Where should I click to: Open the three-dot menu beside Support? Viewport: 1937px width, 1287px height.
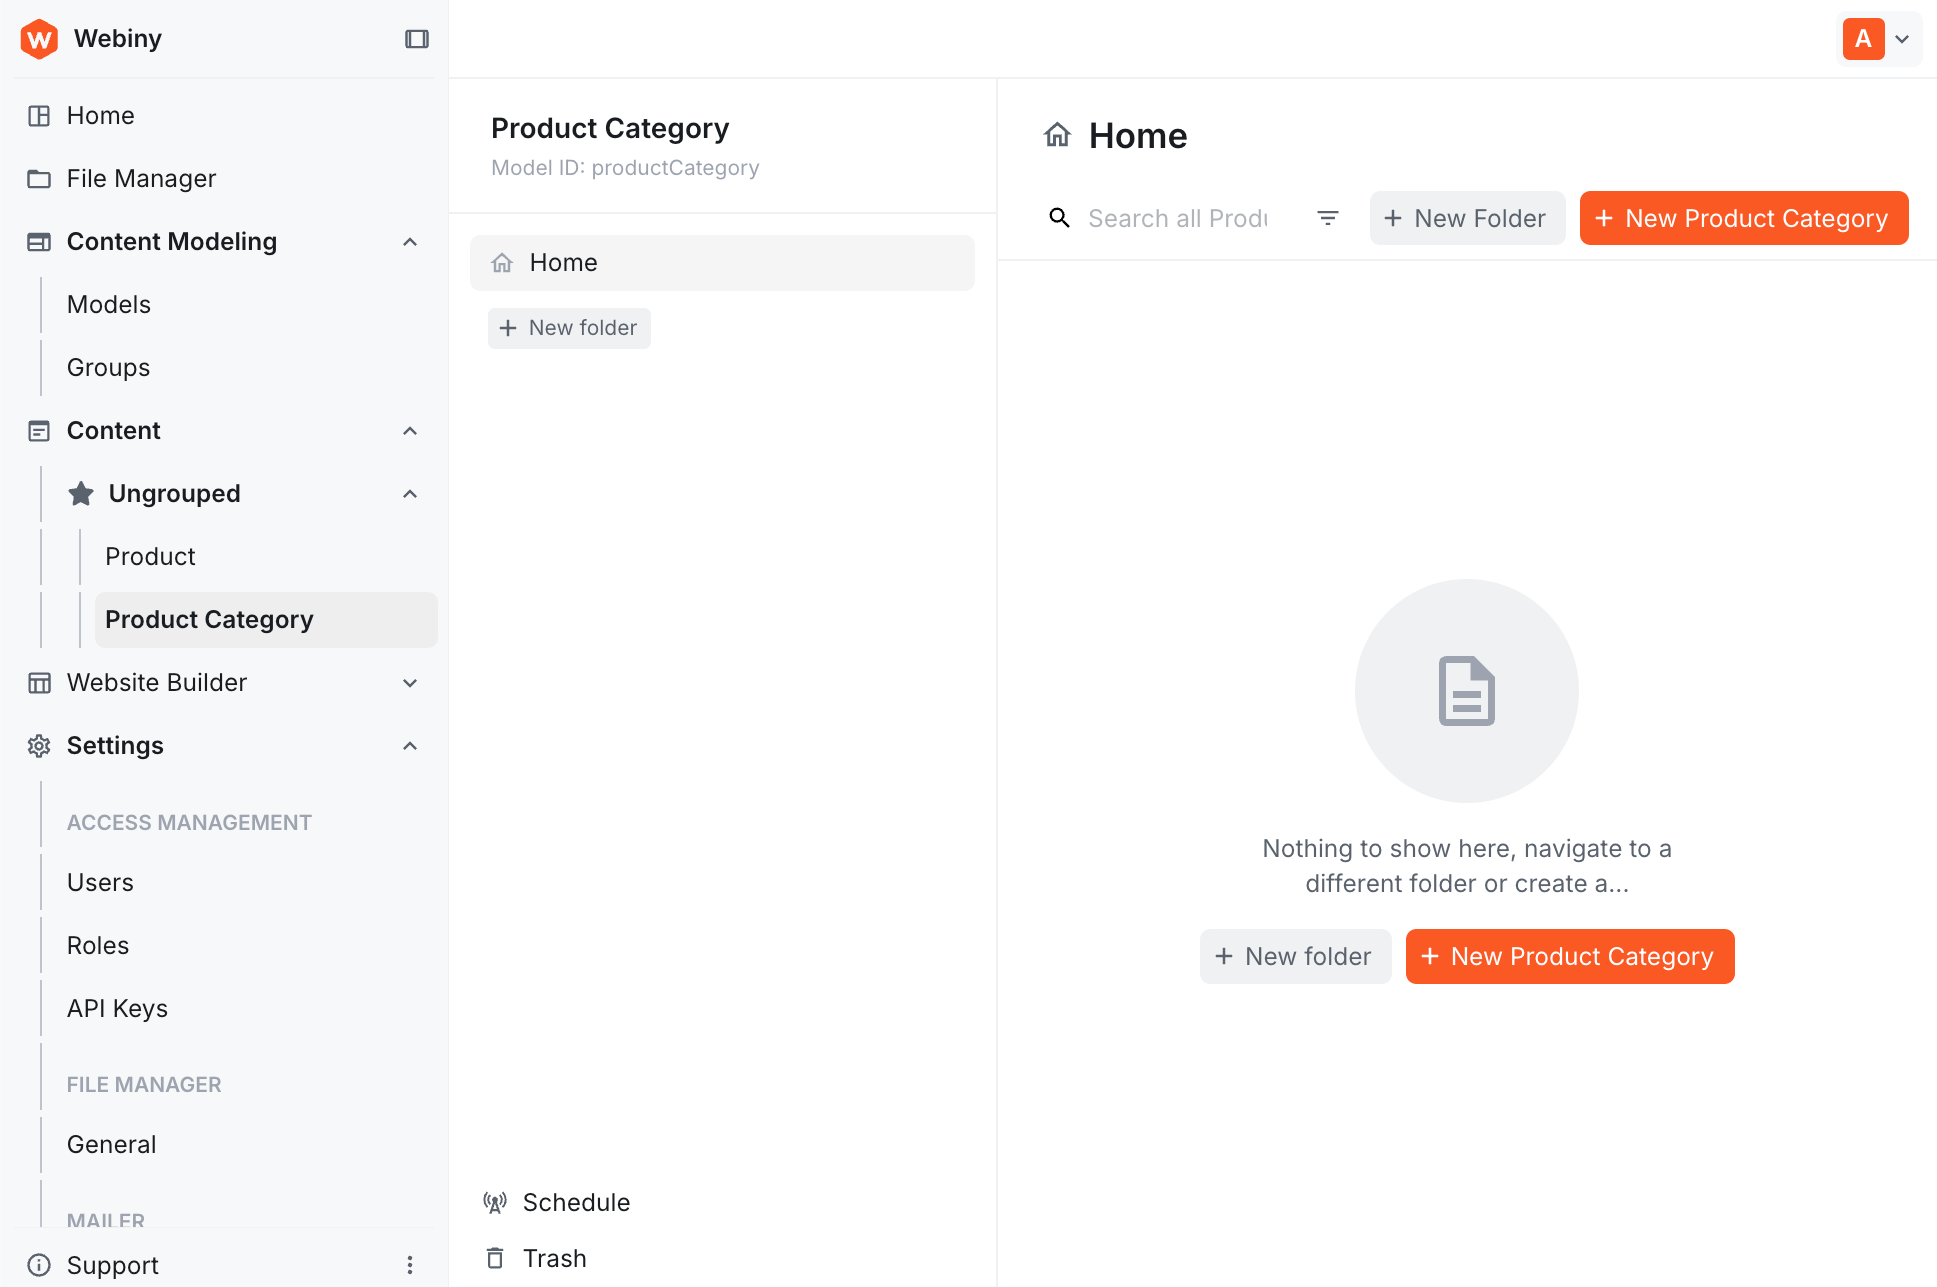410,1264
